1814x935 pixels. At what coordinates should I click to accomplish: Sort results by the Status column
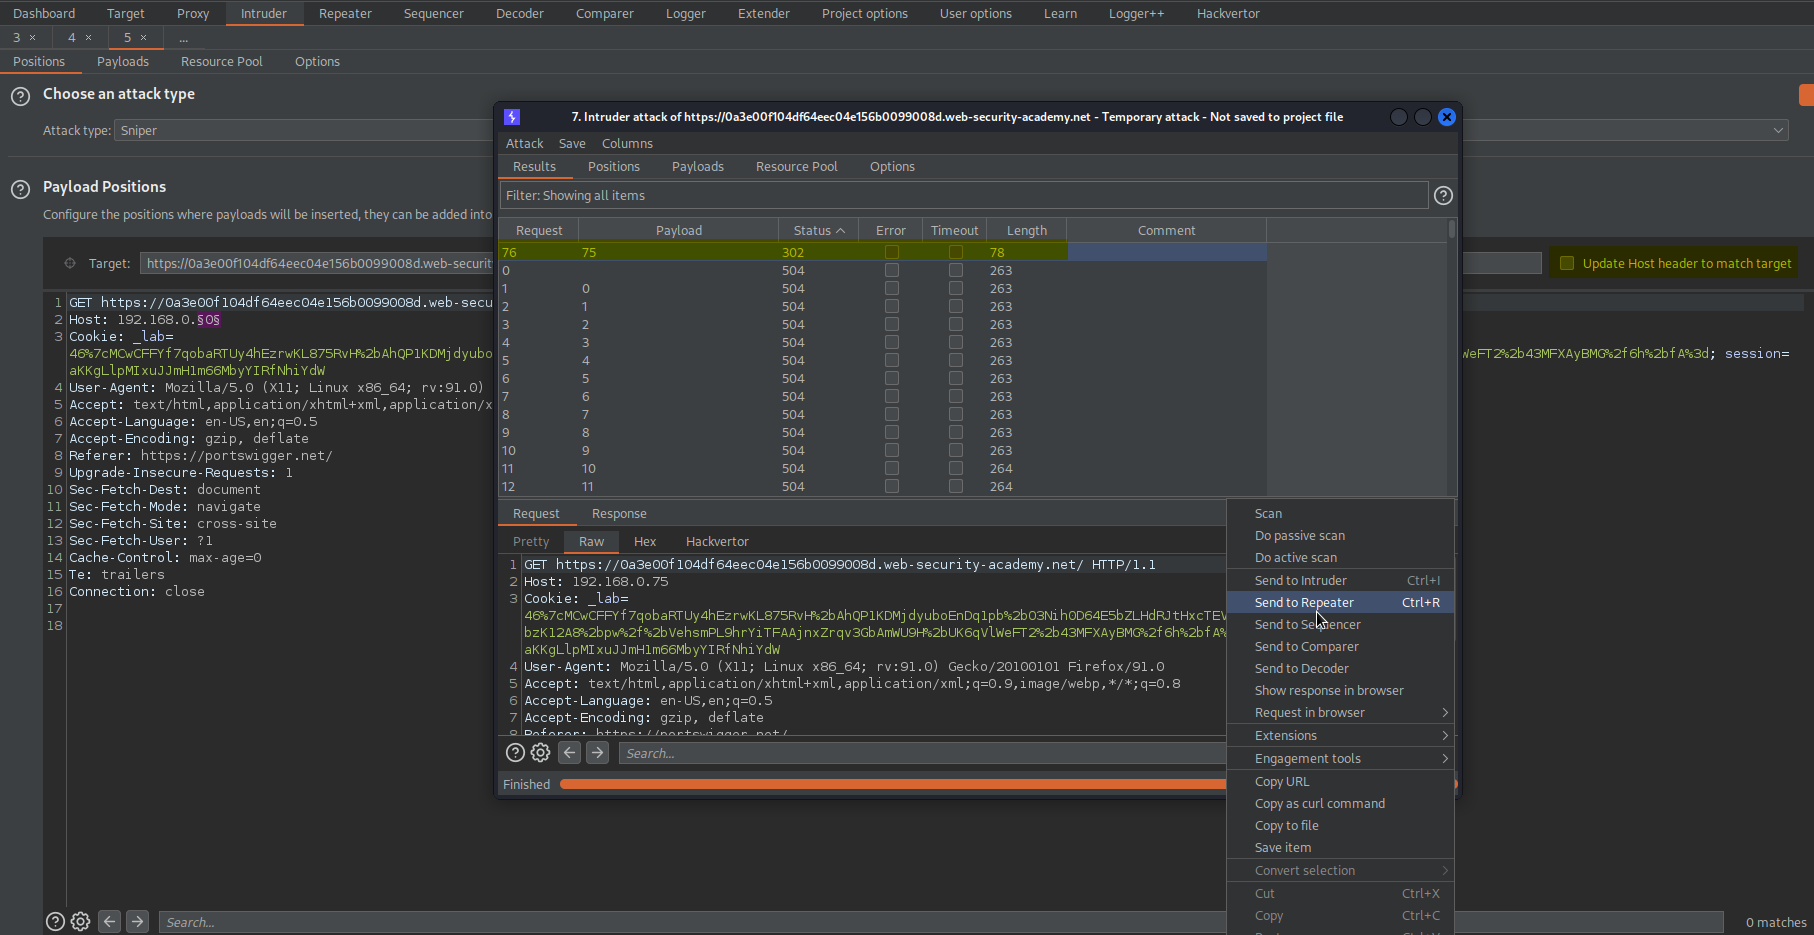coord(818,231)
